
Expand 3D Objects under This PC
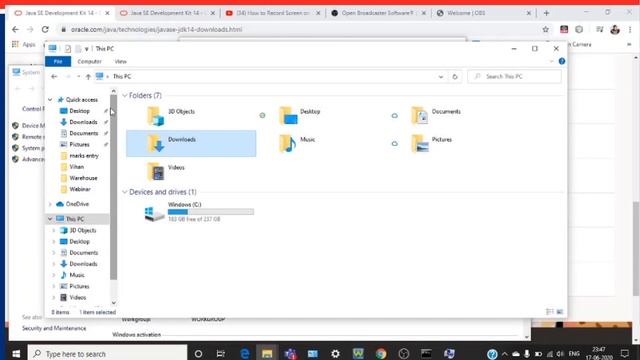pyautogui.click(x=53, y=230)
